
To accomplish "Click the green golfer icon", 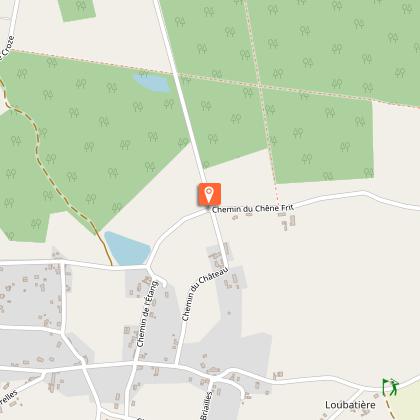I will (391, 387).
